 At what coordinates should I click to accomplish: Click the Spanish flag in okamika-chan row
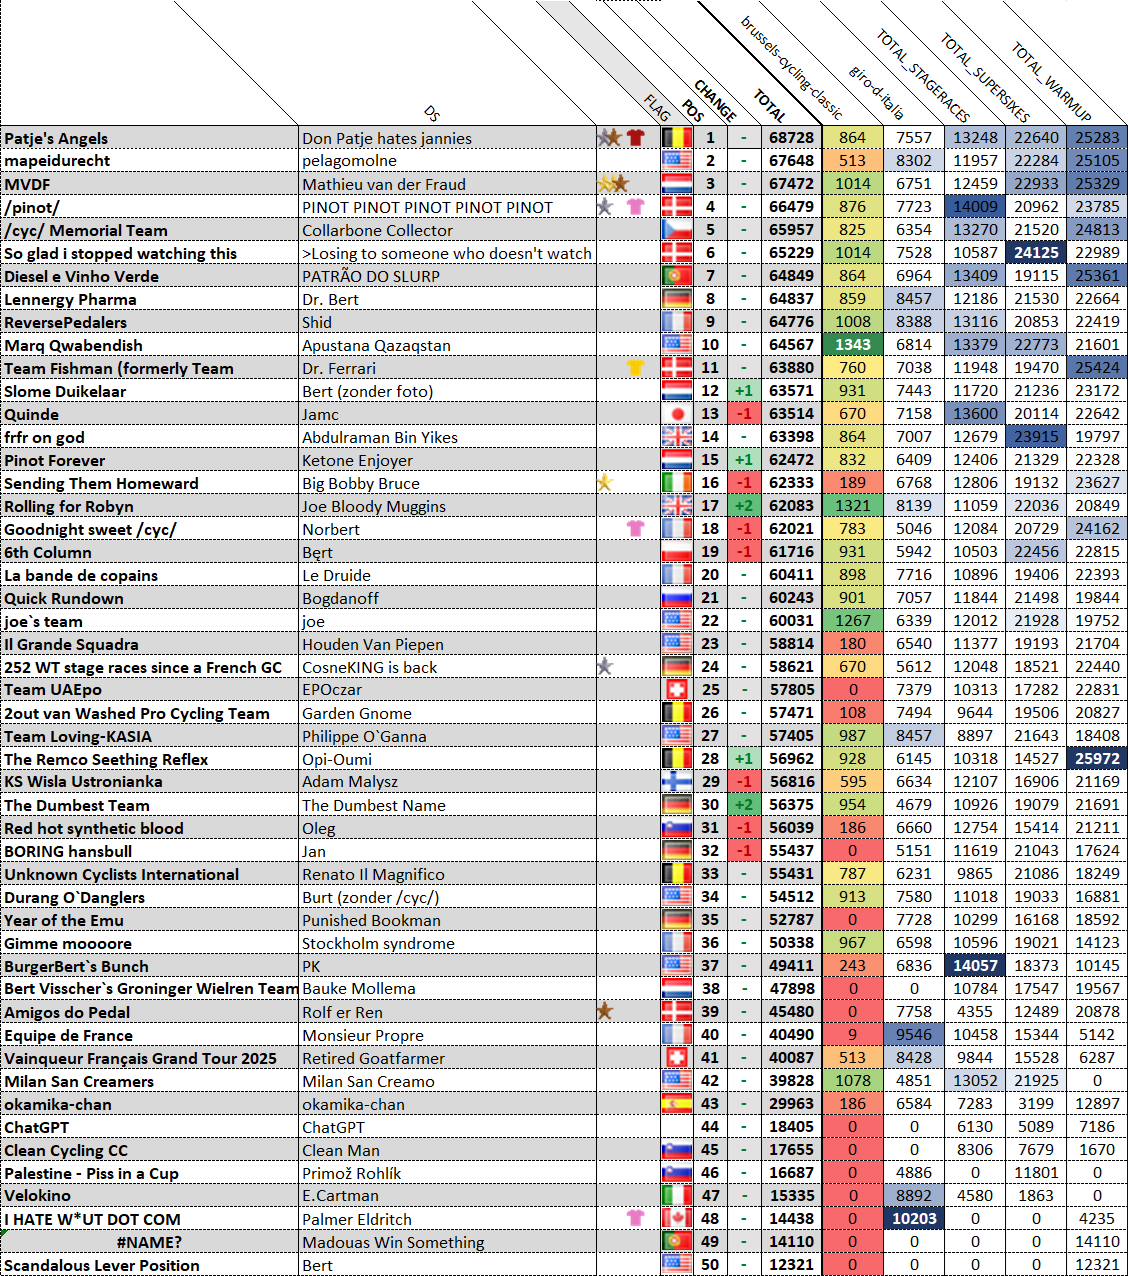pos(677,1104)
